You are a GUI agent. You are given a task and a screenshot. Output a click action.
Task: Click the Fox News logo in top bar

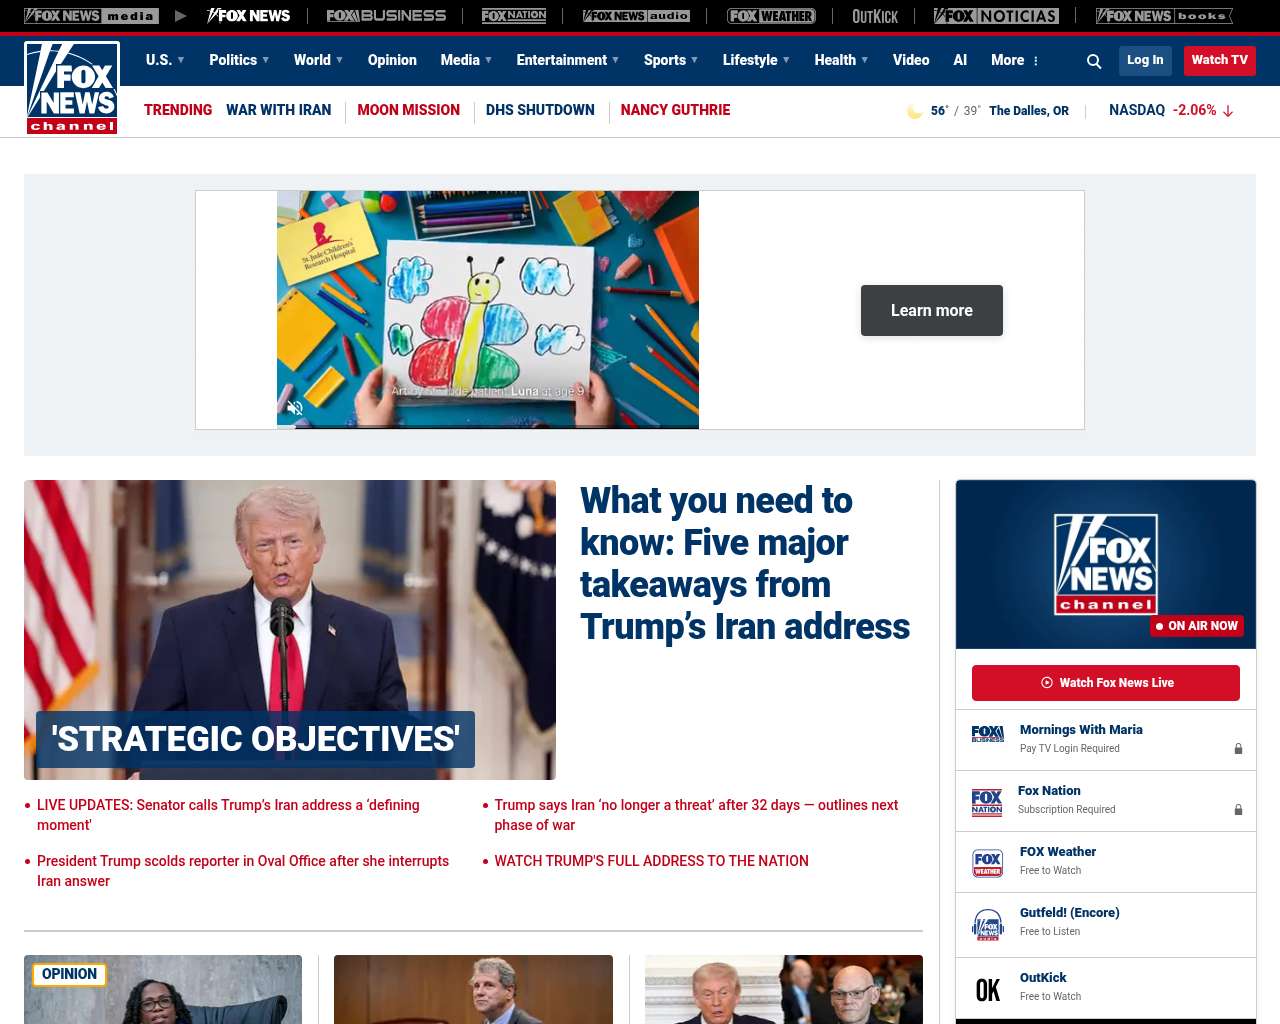point(249,16)
